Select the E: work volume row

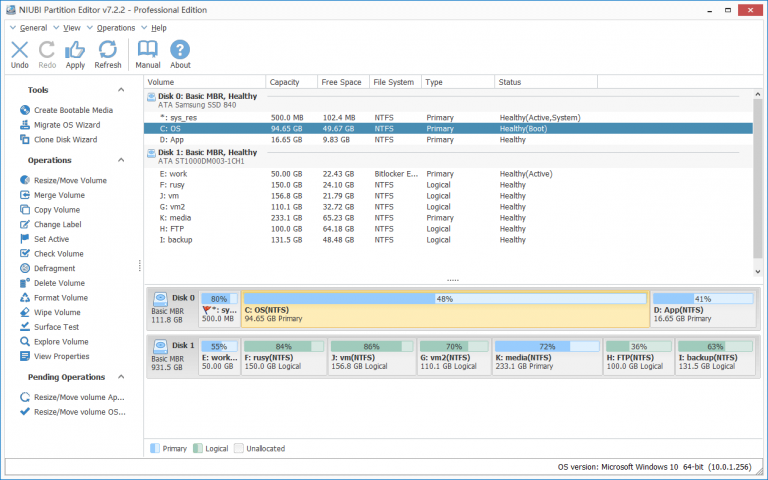[448, 174]
